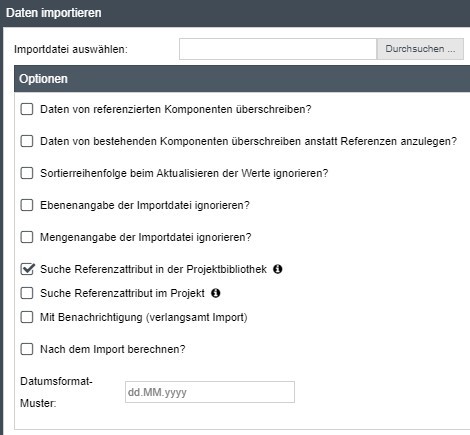Click the import file path field
The width and height of the screenshot is (470, 435).
[278, 49]
